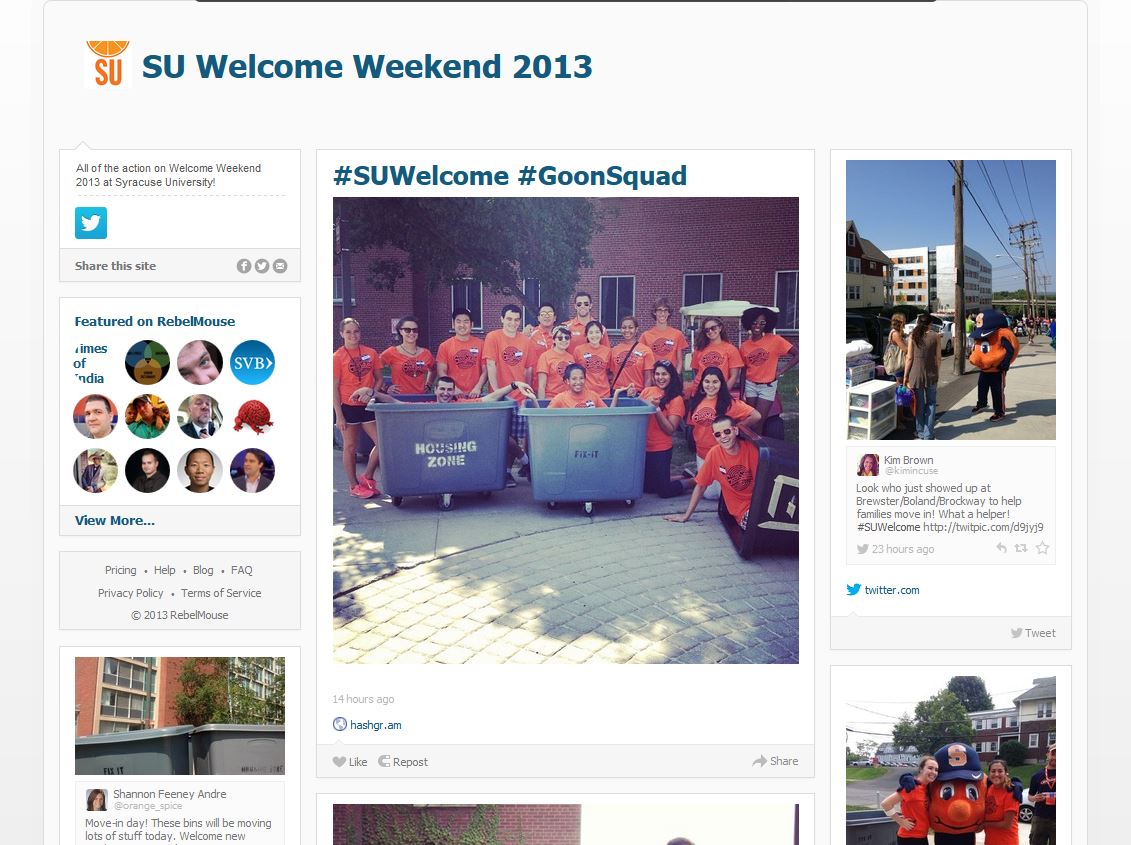Favorite Kim Brown's tweet with star icon
This screenshot has width=1131, height=845.
point(1042,548)
